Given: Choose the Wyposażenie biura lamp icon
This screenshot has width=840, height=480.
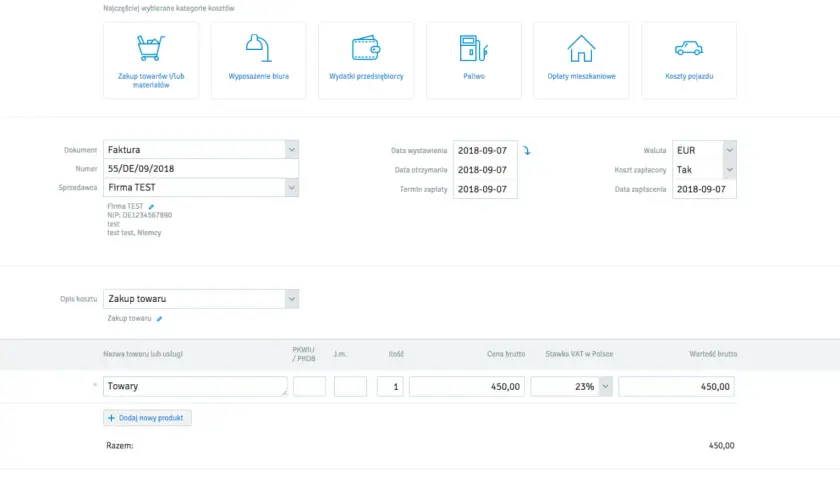Looking at the screenshot, I should coord(259,48).
